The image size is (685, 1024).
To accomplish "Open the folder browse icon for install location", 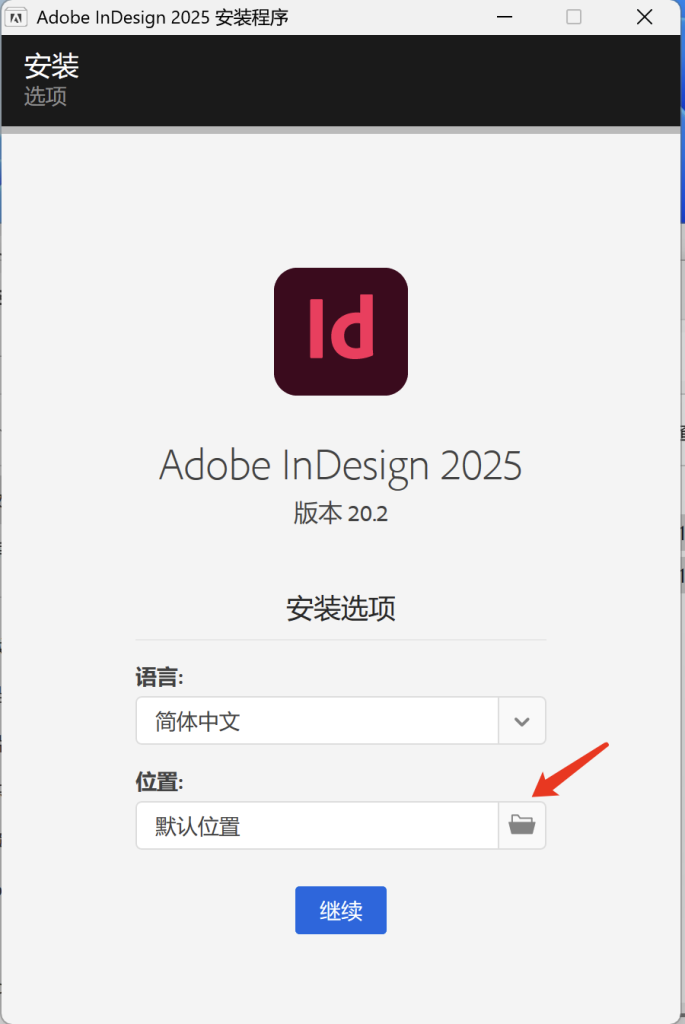I will [x=522, y=825].
